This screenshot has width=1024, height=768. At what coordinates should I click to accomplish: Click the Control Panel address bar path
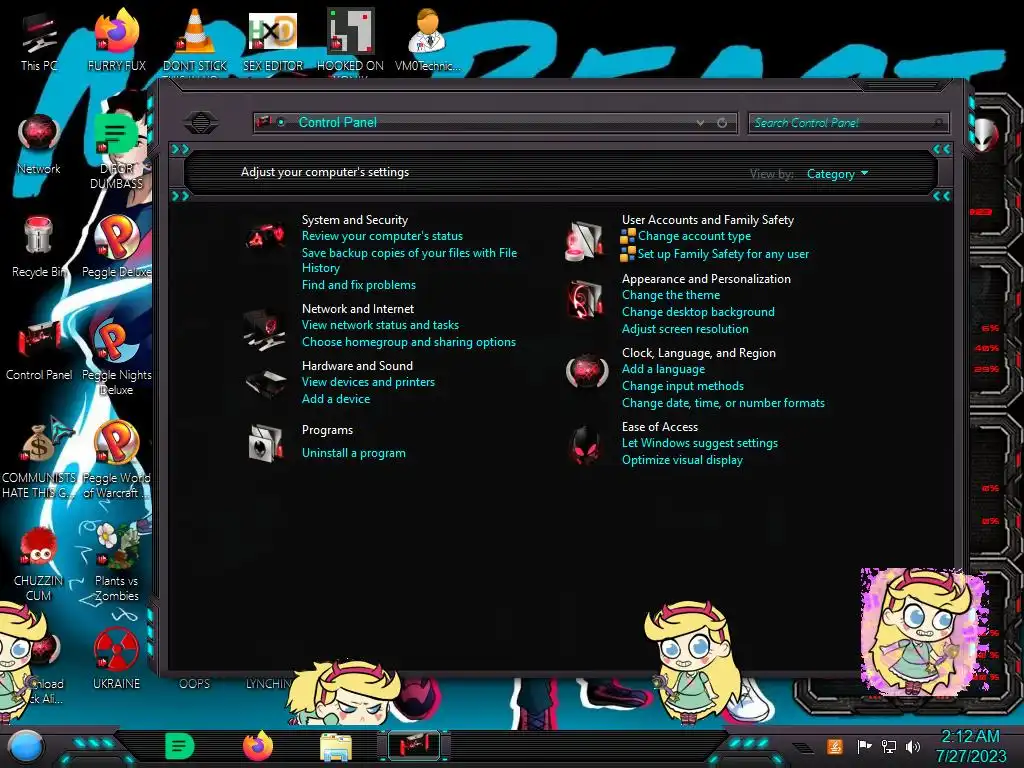[x=337, y=122]
